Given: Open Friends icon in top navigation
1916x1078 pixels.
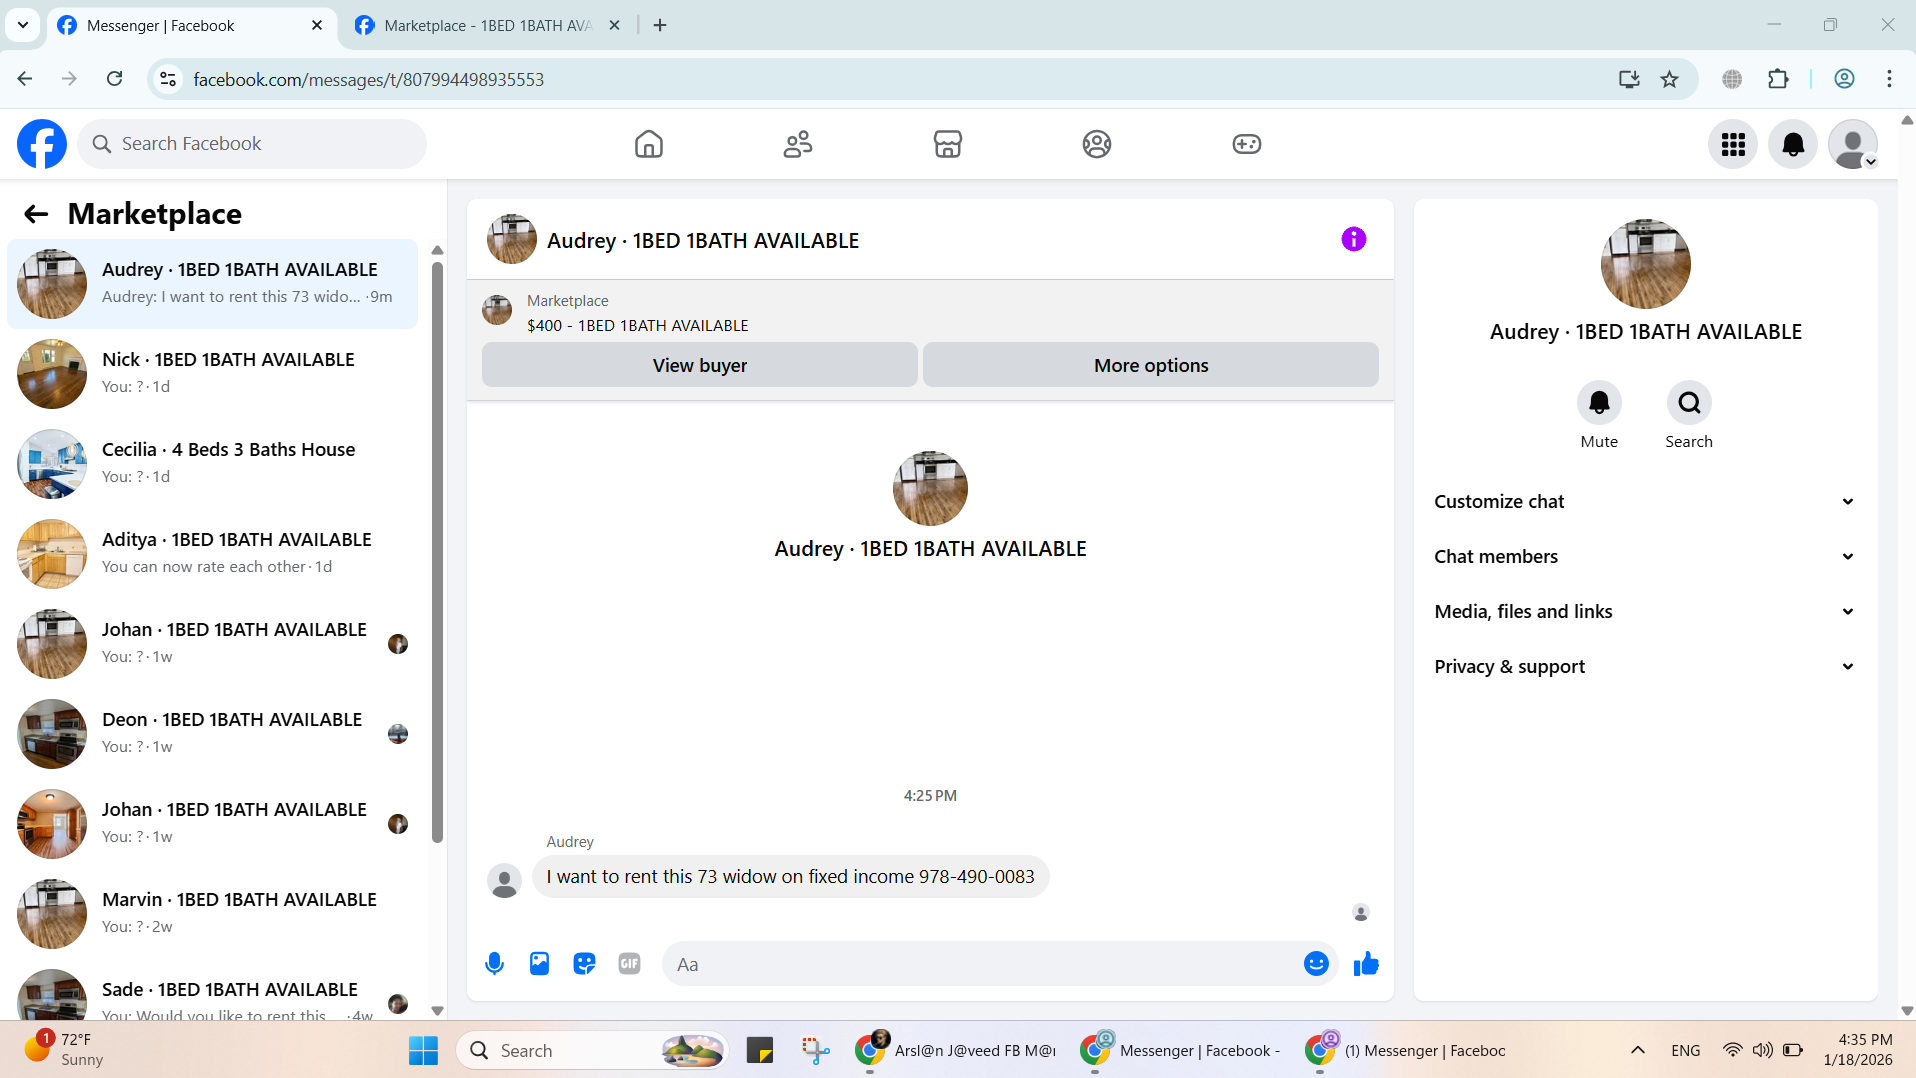Looking at the screenshot, I should pos(798,144).
